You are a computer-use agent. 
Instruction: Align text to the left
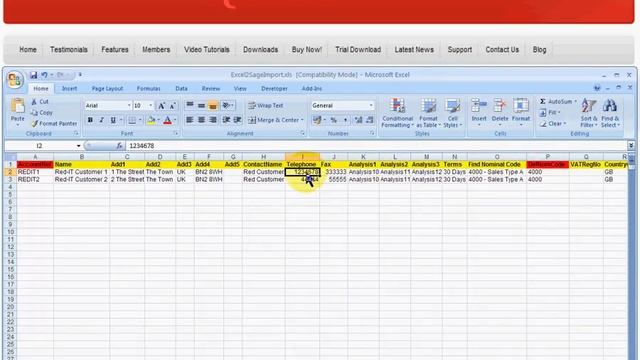(190, 120)
